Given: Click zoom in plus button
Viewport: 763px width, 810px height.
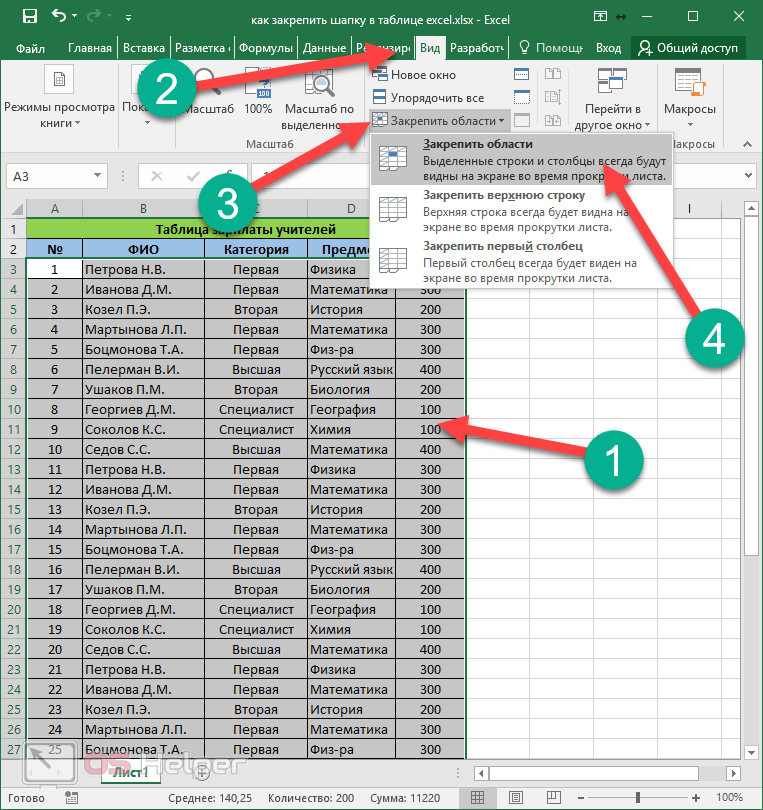Looking at the screenshot, I should pyautogui.click(x=696, y=798).
